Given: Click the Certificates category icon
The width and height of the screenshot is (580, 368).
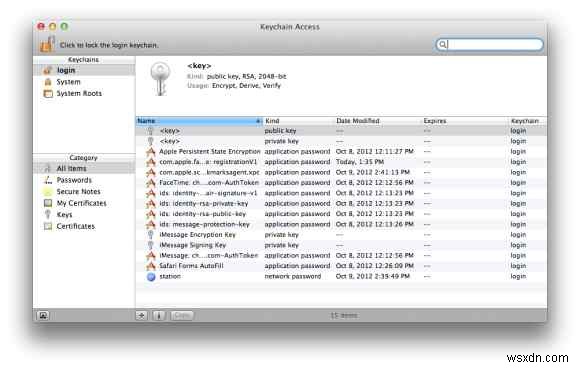Looking at the screenshot, I should 48,226.
